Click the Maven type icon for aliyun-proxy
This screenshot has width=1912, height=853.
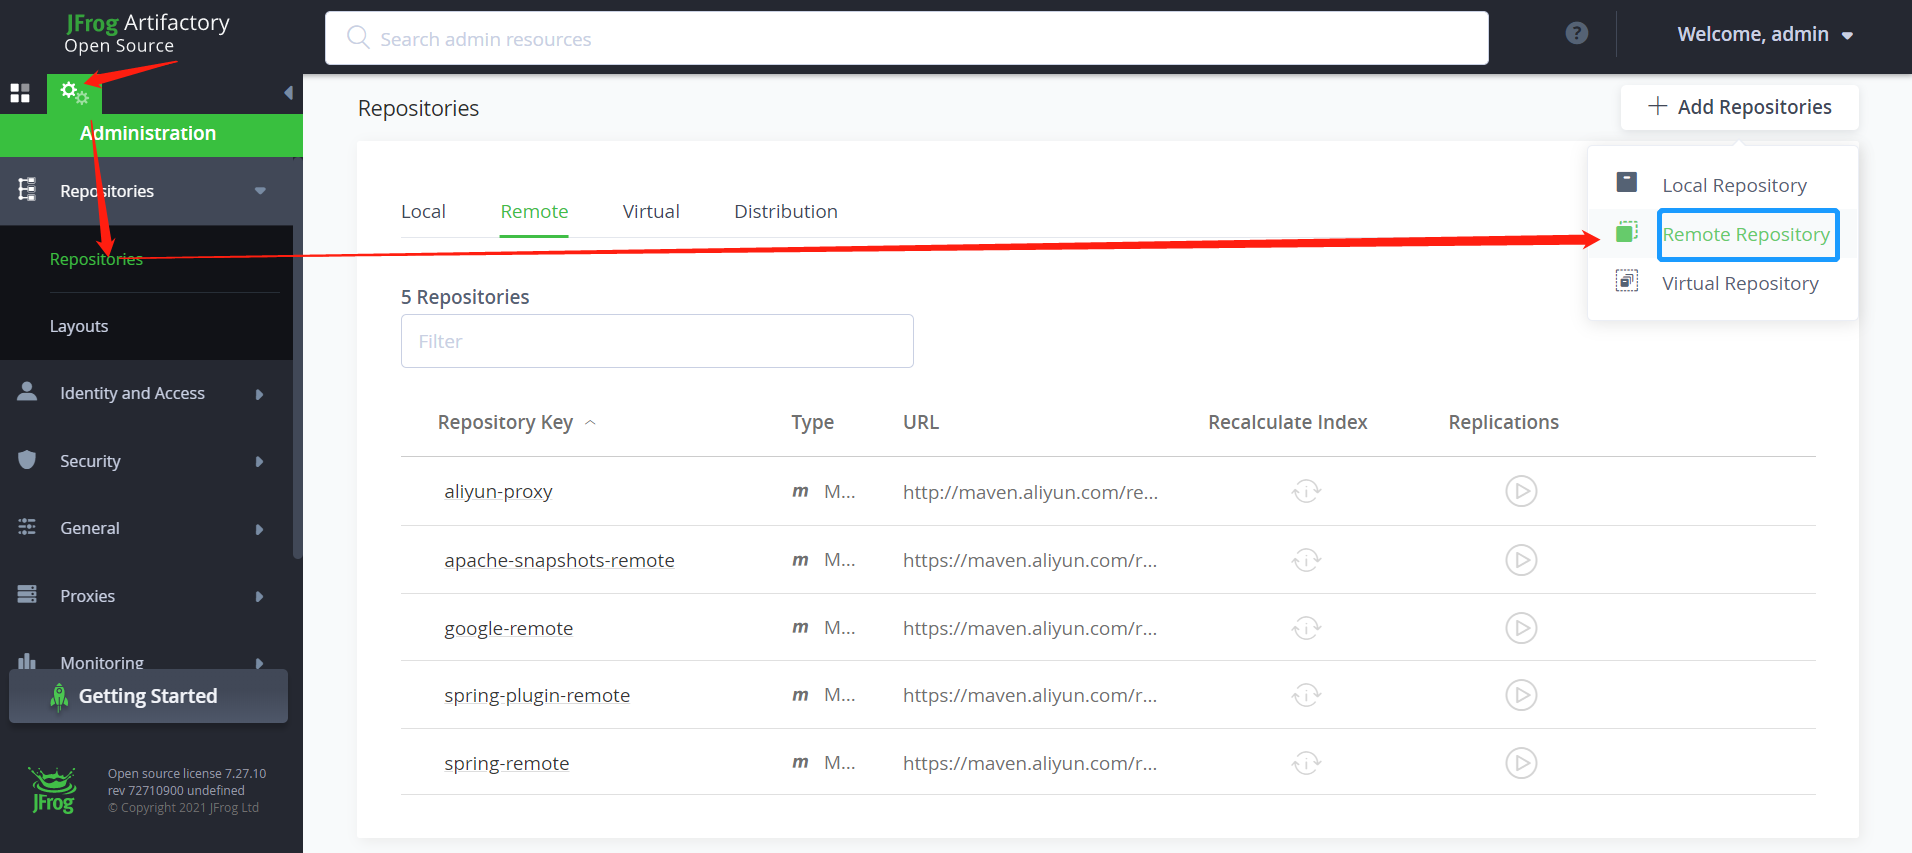click(800, 492)
